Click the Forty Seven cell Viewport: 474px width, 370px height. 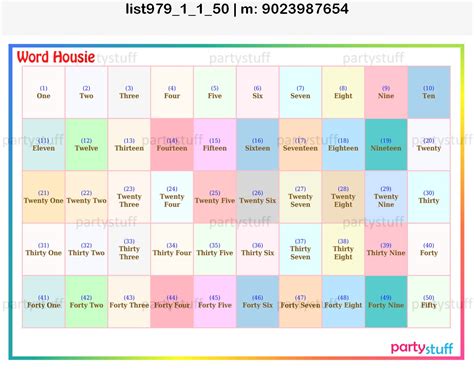[300, 302]
